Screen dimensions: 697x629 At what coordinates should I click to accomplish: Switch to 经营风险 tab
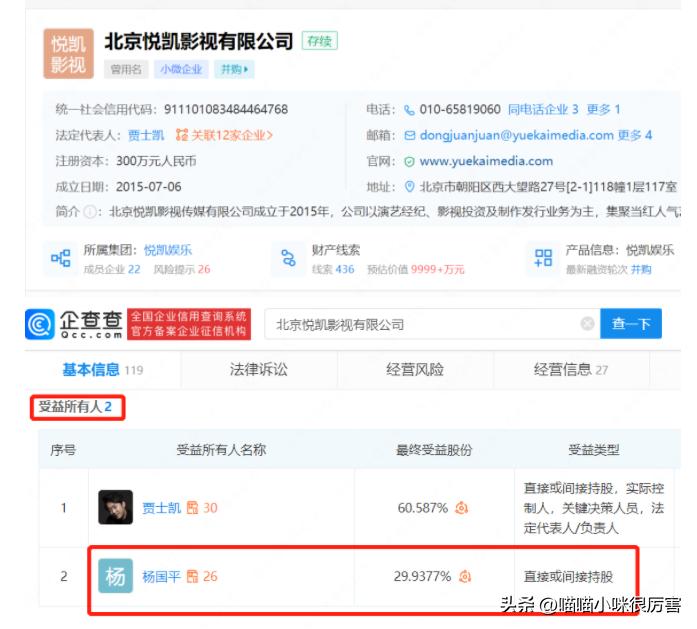(x=415, y=370)
